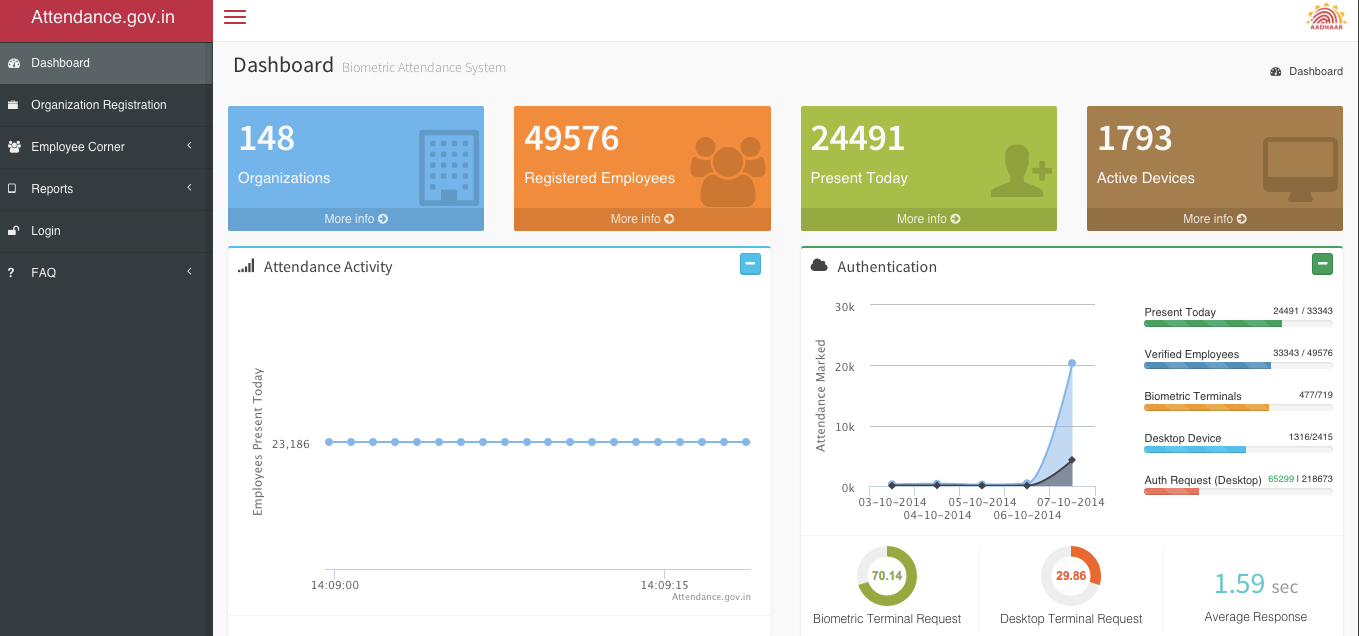Image resolution: width=1359 pixels, height=636 pixels.
Task: Expand the FAQ submenu arrow
Action: click(189, 272)
